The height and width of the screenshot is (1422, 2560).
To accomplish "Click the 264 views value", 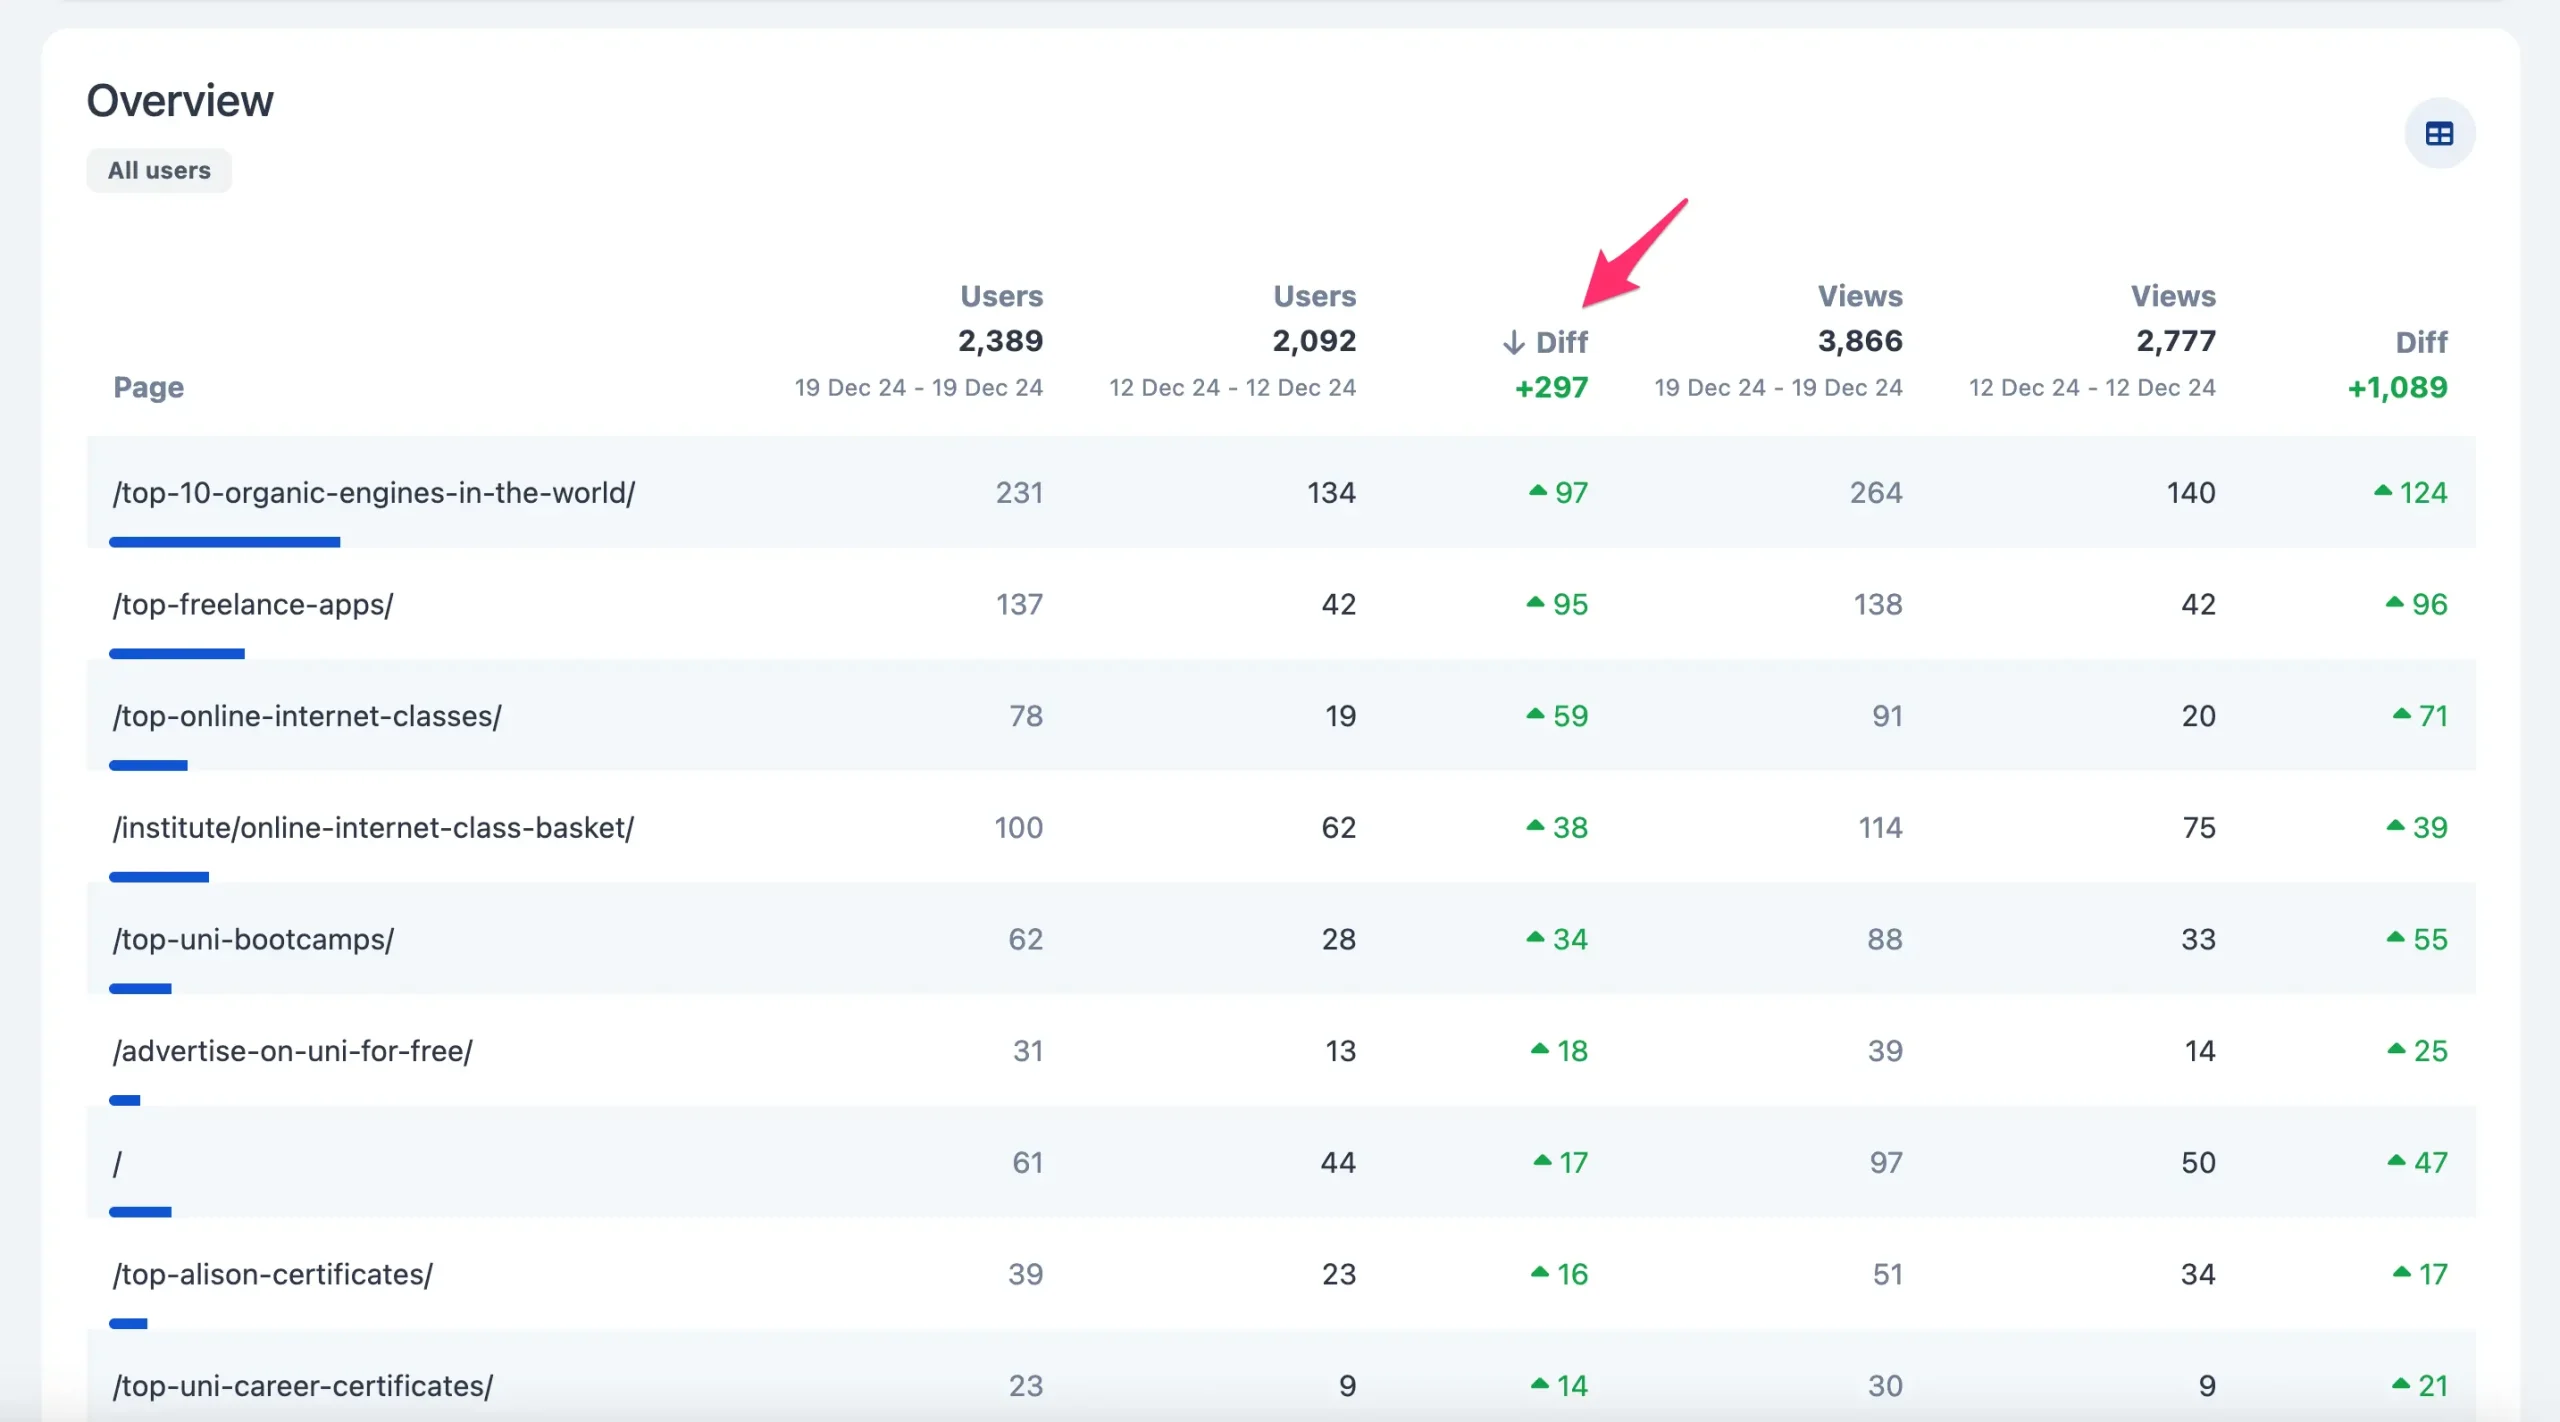I will pyautogui.click(x=1876, y=492).
